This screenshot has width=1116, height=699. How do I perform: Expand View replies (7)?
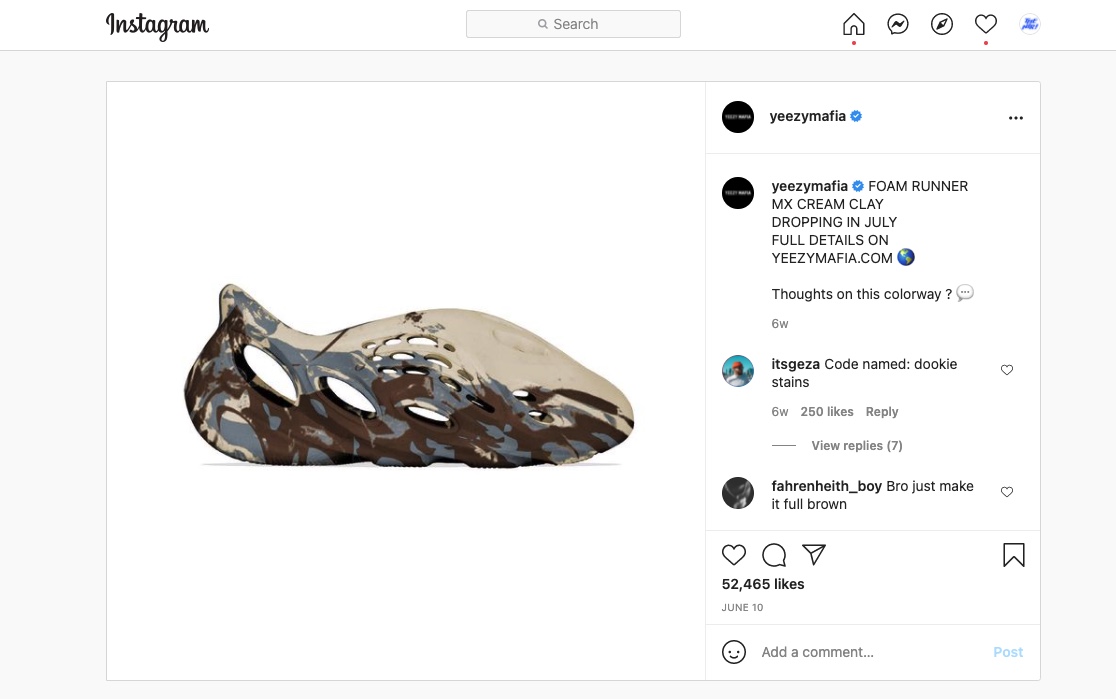click(857, 446)
